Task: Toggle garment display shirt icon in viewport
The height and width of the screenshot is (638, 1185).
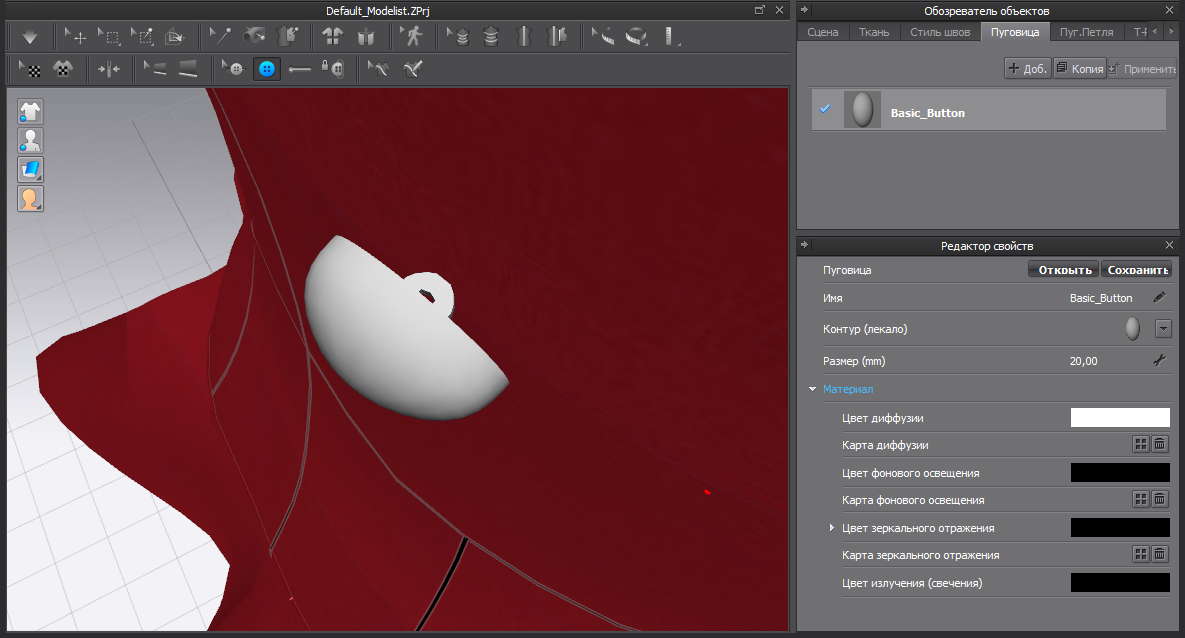Action: [30, 111]
